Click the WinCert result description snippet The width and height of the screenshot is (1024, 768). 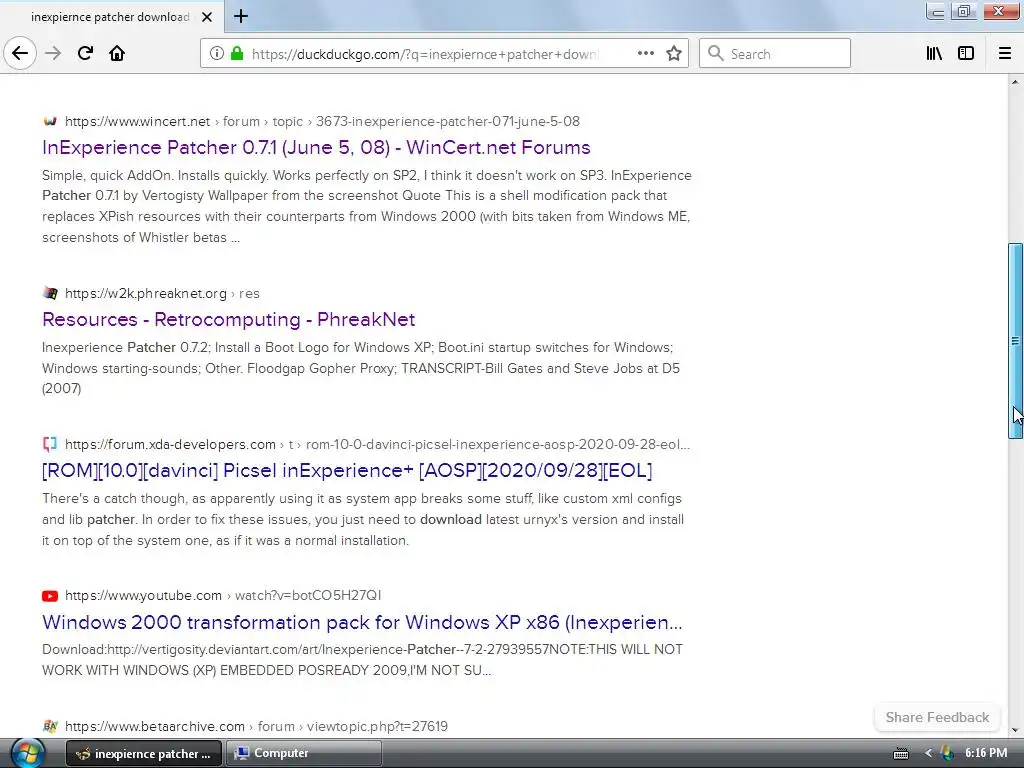point(367,206)
